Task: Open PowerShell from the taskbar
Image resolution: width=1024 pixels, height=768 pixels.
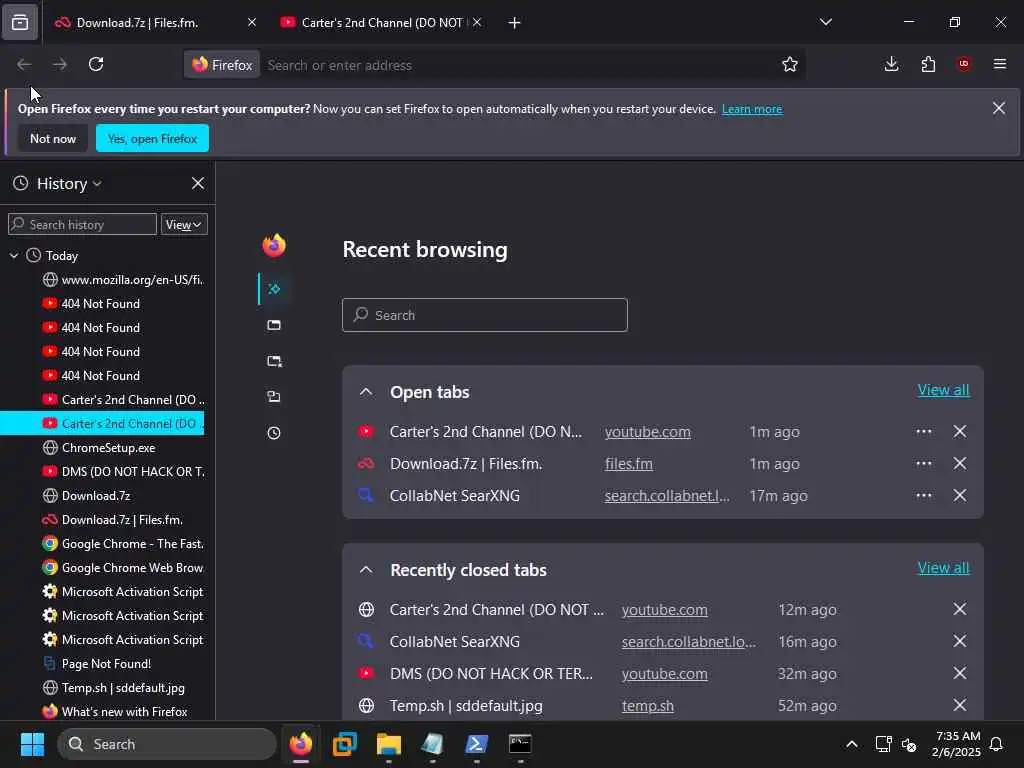Action: tap(476, 744)
